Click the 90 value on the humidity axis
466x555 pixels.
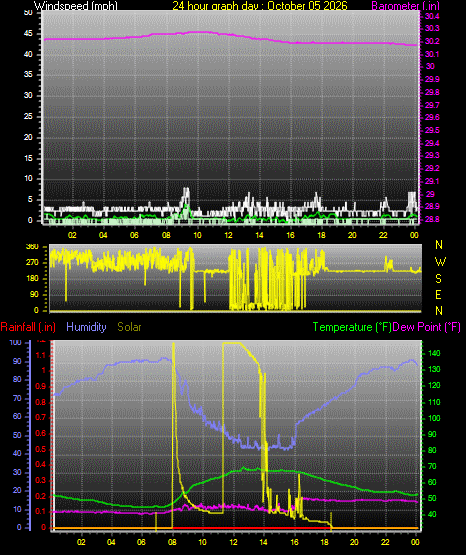click(x=17, y=361)
